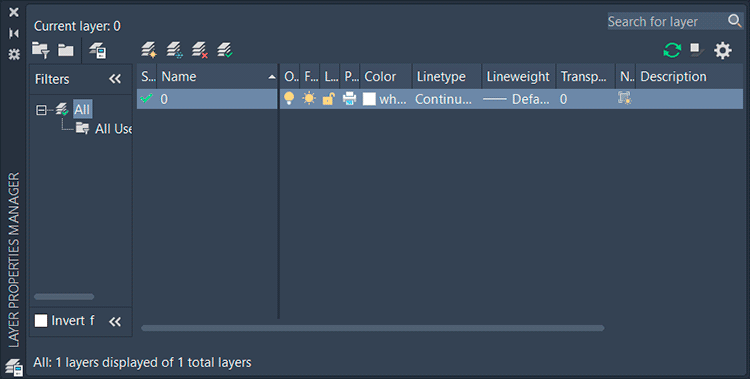Click the Layer Properties Manager vertical title

[x=14, y=260]
